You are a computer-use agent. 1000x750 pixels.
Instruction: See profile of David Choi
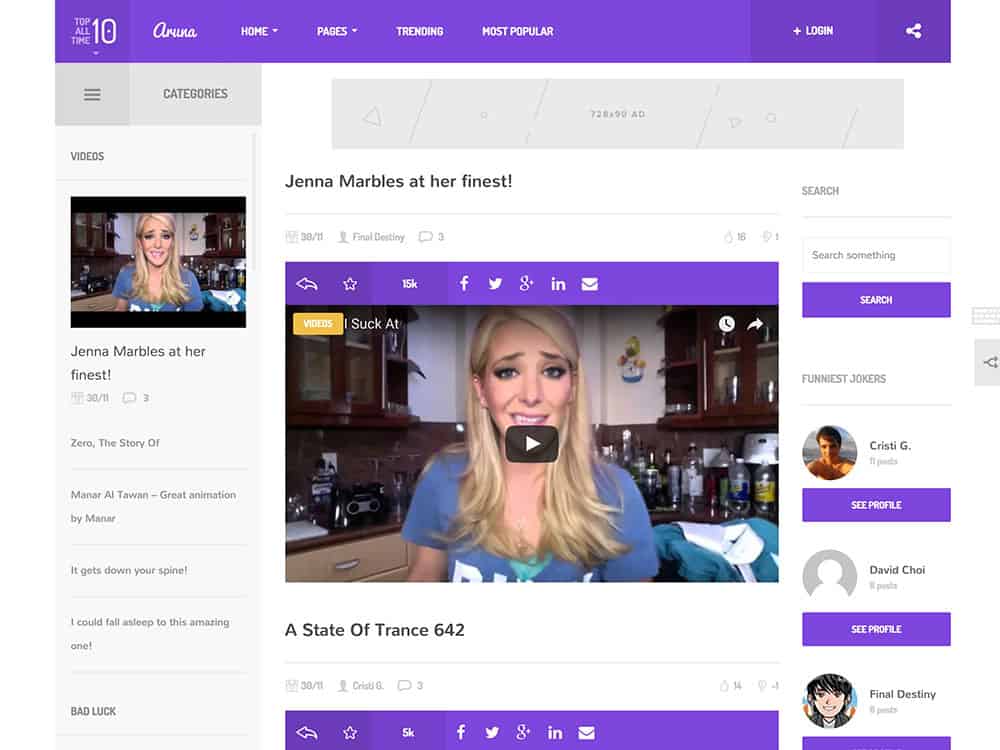(876, 629)
